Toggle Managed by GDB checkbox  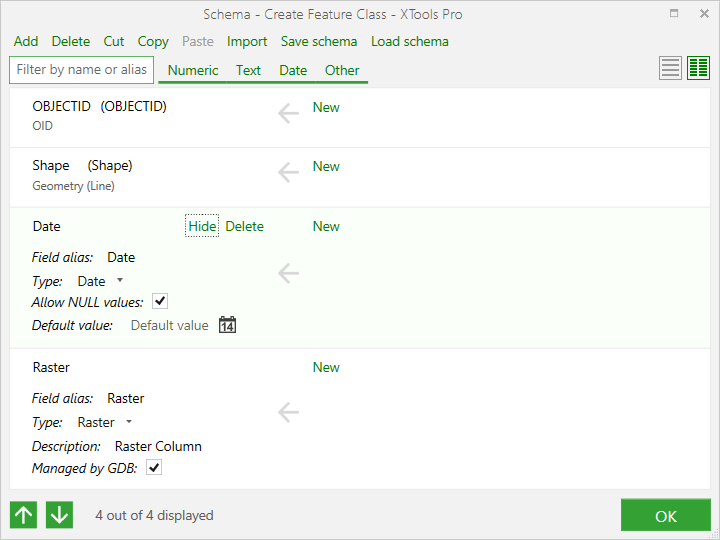[154, 467]
